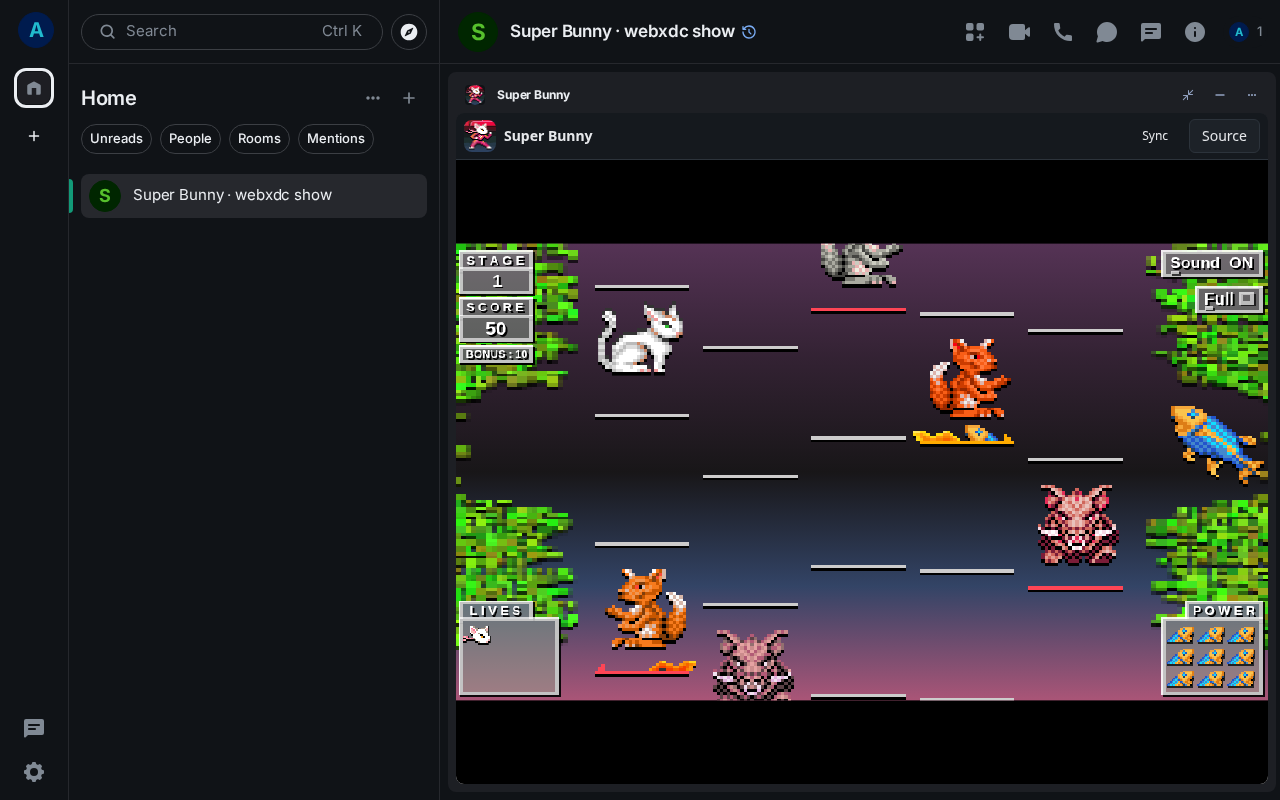The image size is (1280, 800).
Task: Open Super Bunny room in list
Action: [x=254, y=196]
